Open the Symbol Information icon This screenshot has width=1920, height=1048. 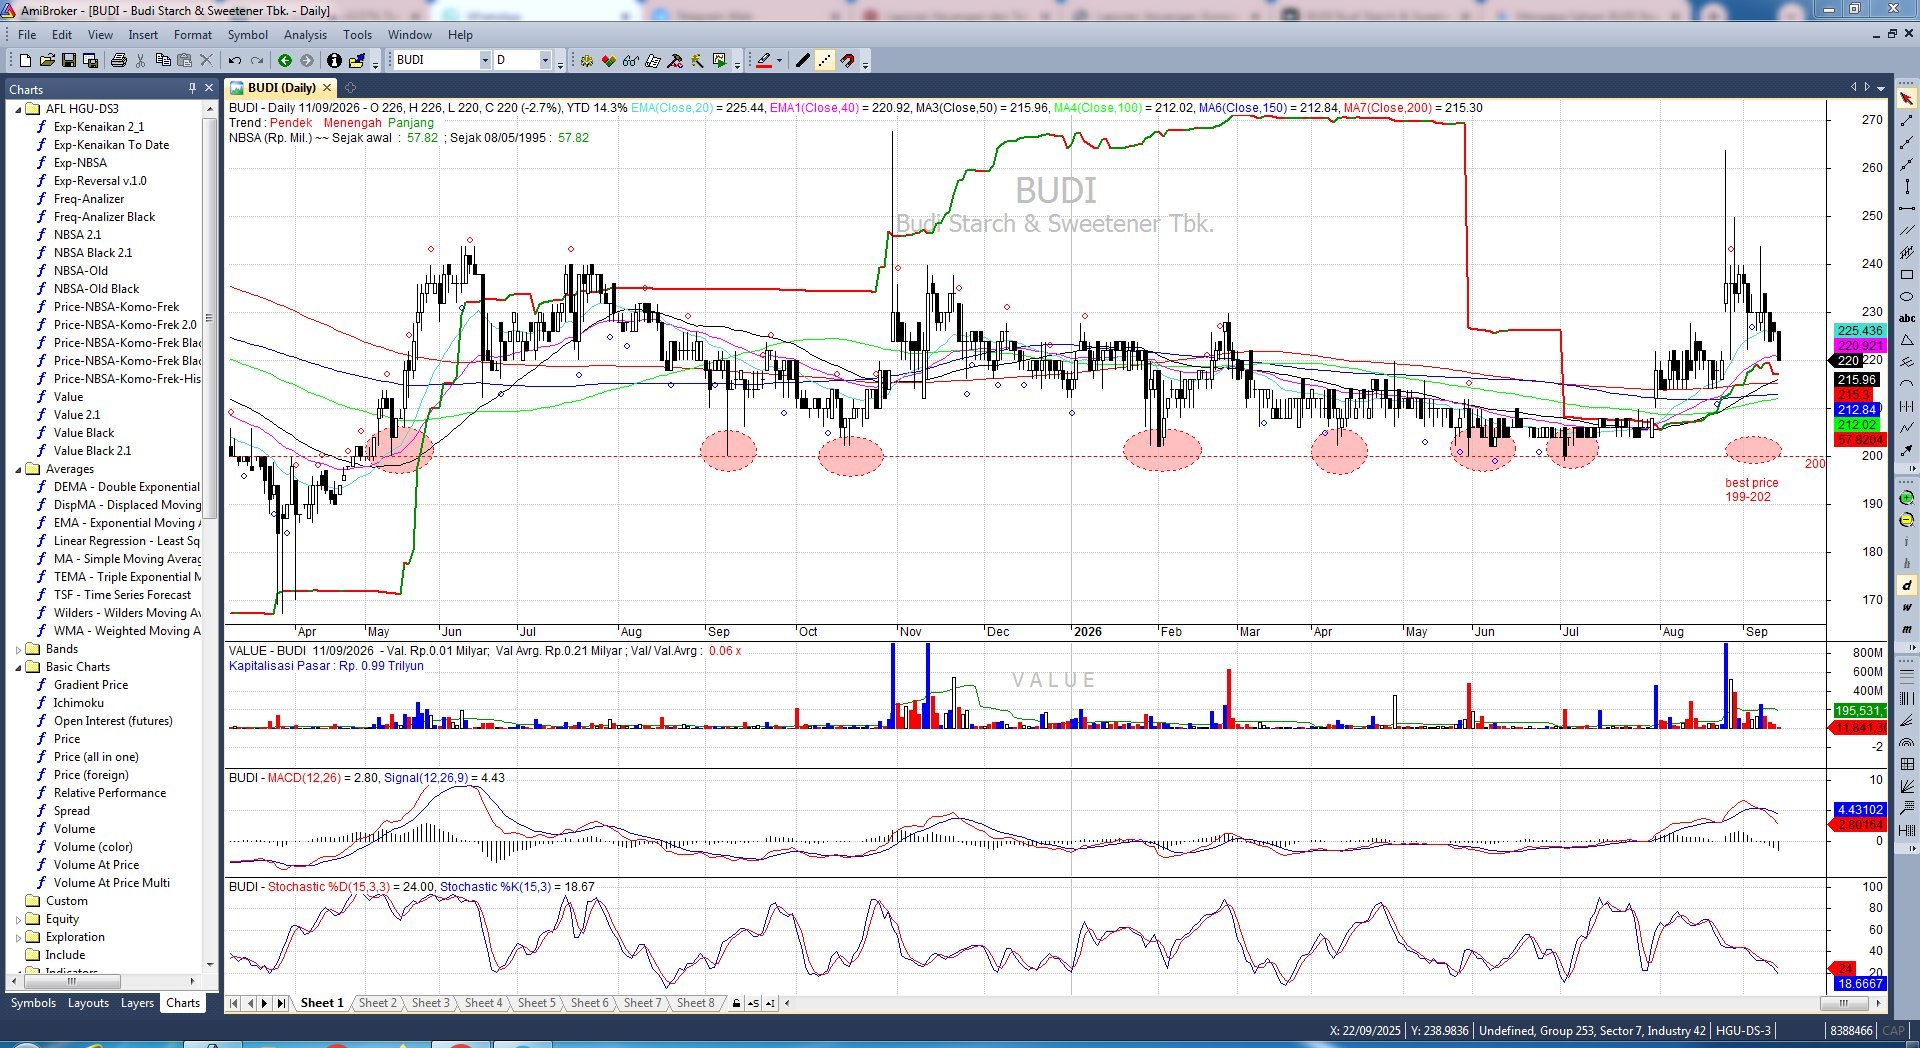[334, 61]
